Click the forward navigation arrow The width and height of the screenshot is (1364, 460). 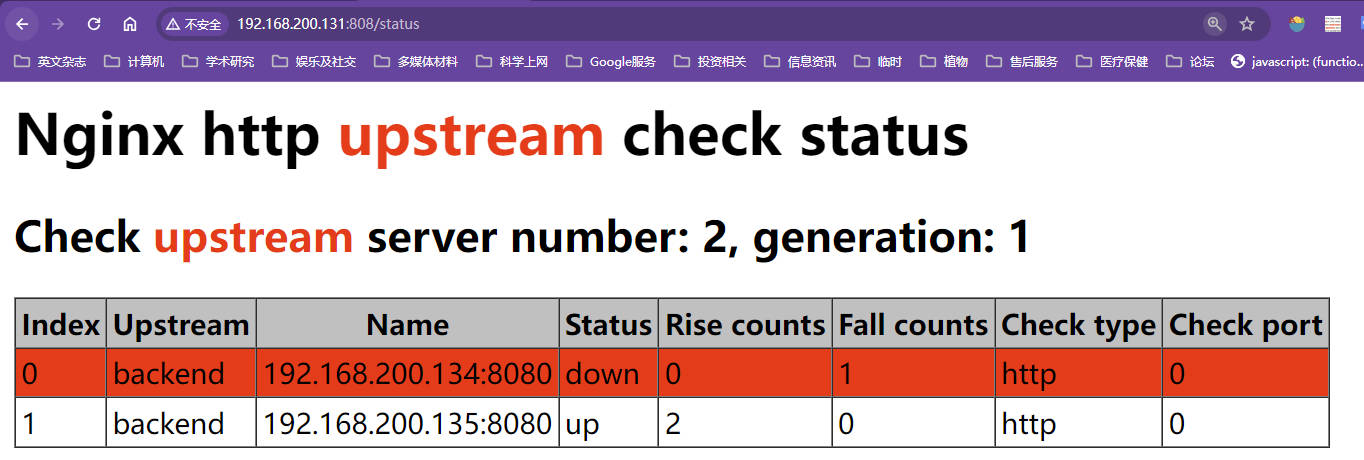tap(58, 24)
